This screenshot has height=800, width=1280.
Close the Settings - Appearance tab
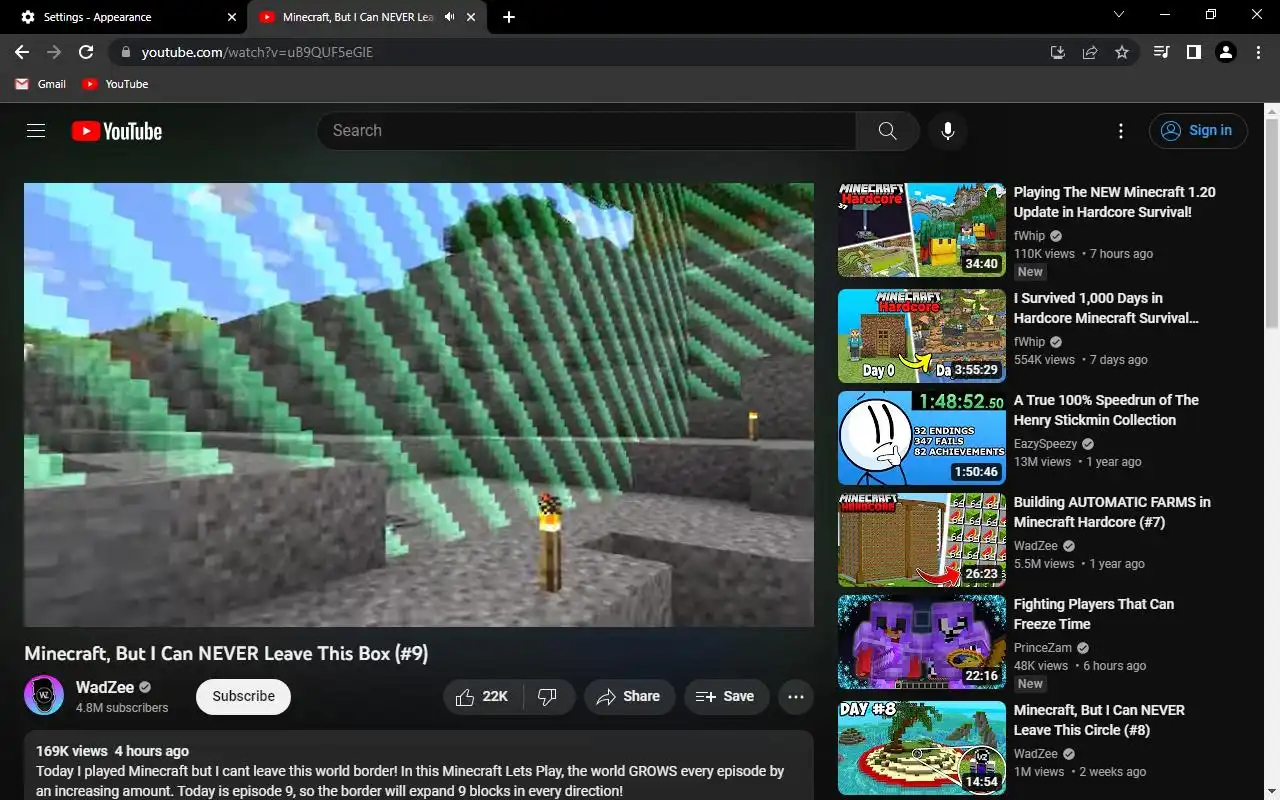point(232,17)
